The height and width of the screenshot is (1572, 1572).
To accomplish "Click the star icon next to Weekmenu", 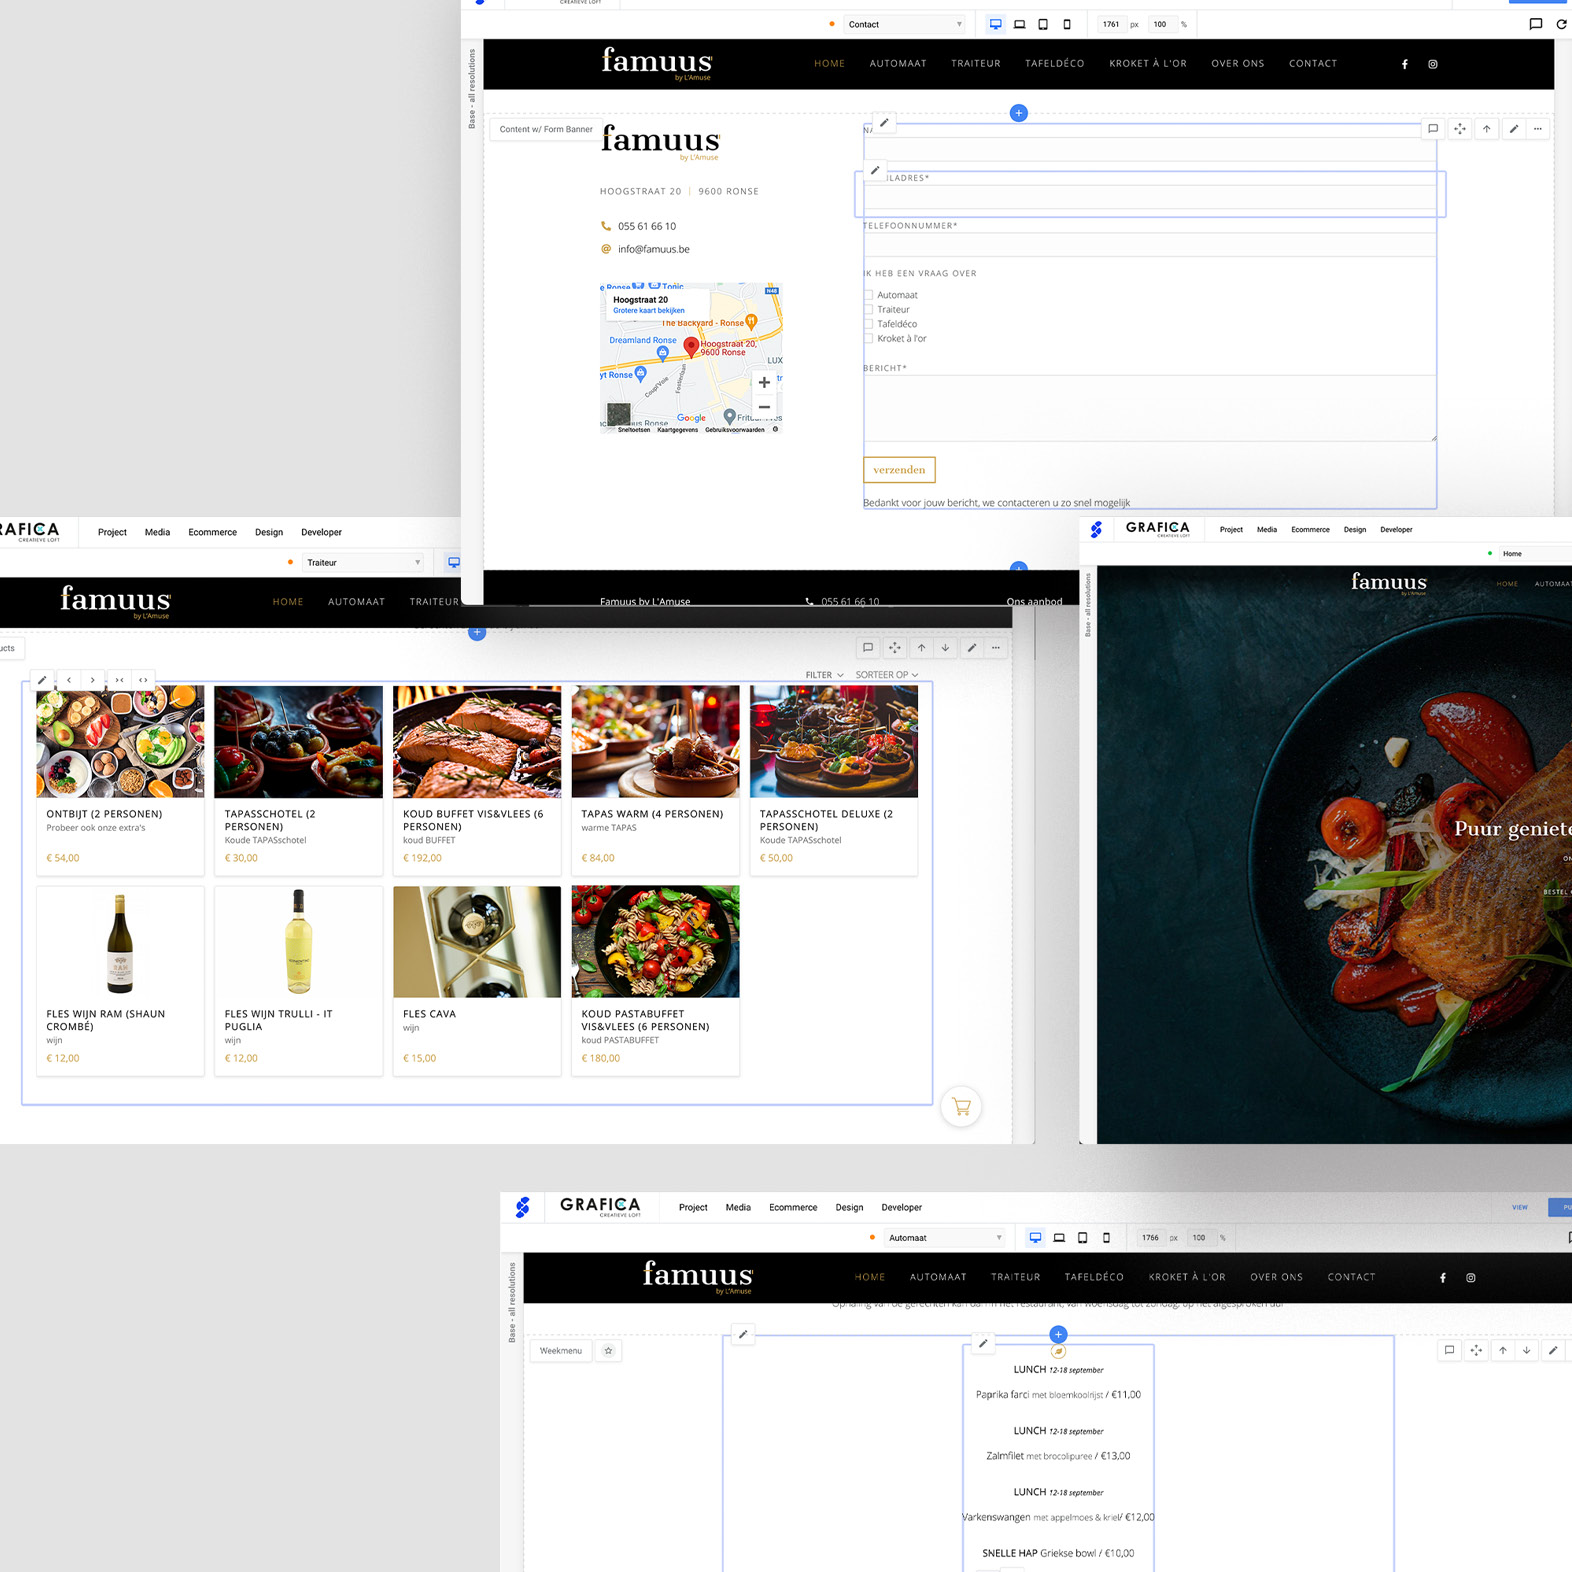I will (x=608, y=1351).
